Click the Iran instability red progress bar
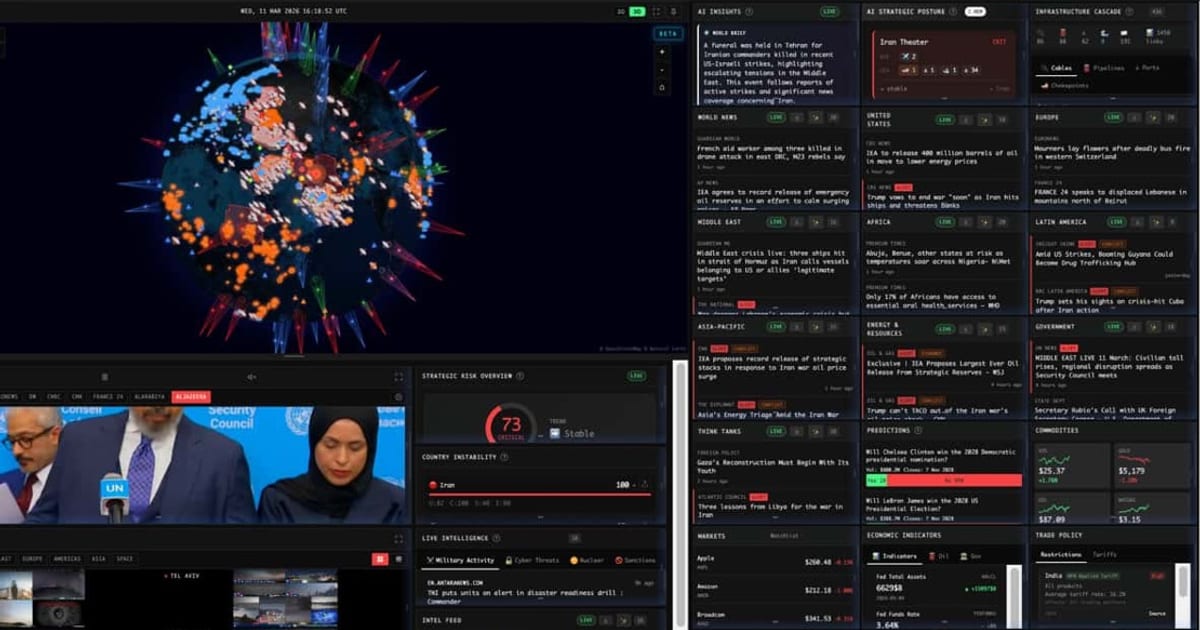This screenshot has height=630, width=1200. [540, 494]
